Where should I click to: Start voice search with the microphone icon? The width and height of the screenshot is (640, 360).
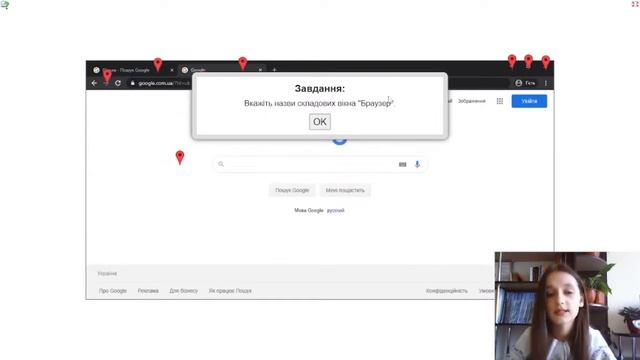(417, 164)
